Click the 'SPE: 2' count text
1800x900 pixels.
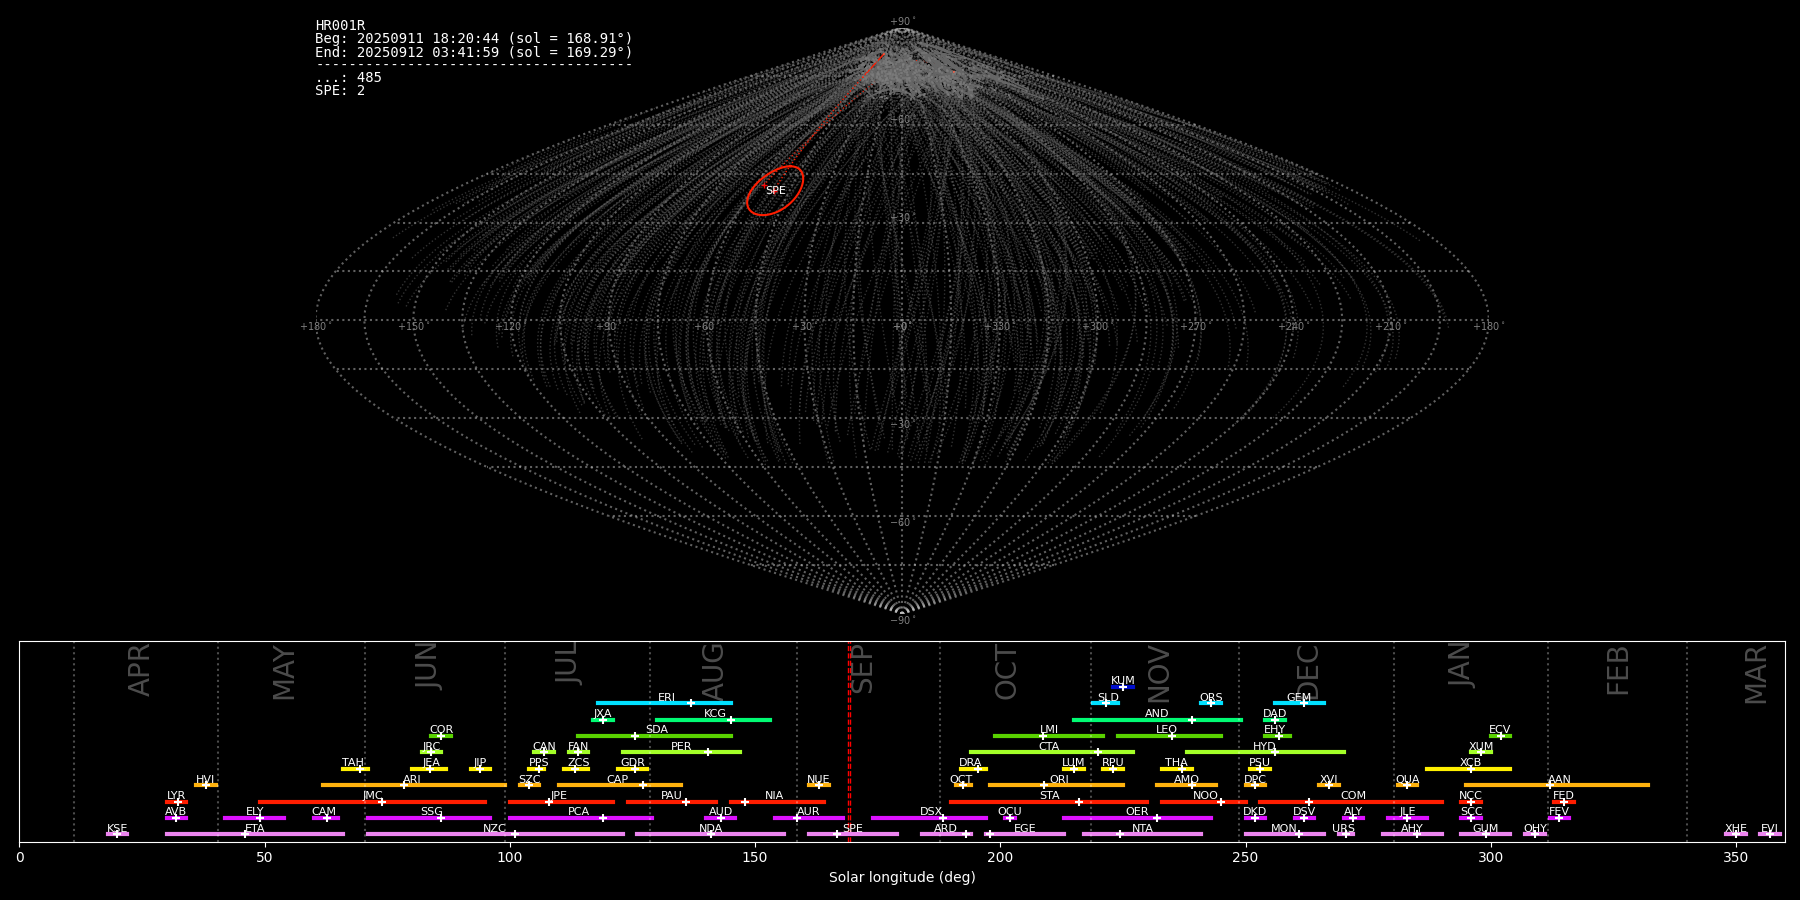pos(340,91)
